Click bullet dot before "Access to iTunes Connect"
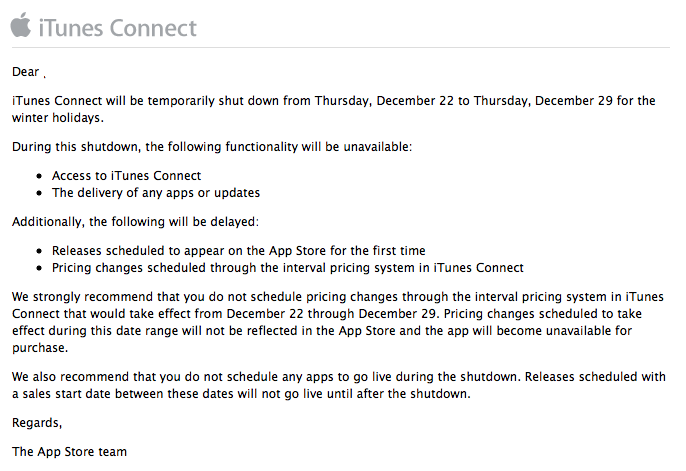This screenshot has width=686, height=471. click(x=39, y=177)
